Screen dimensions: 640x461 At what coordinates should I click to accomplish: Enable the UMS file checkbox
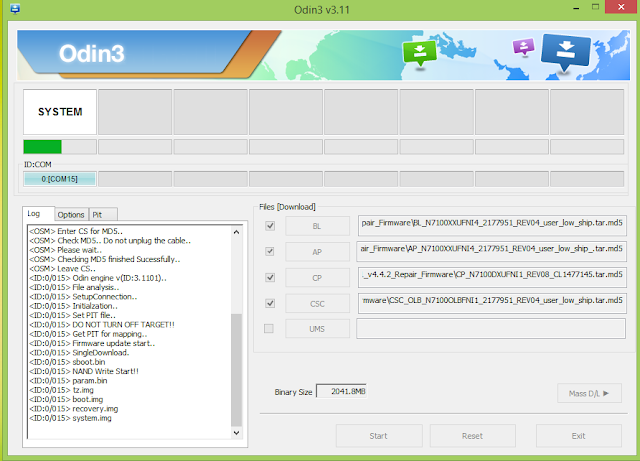coord(269,328)
